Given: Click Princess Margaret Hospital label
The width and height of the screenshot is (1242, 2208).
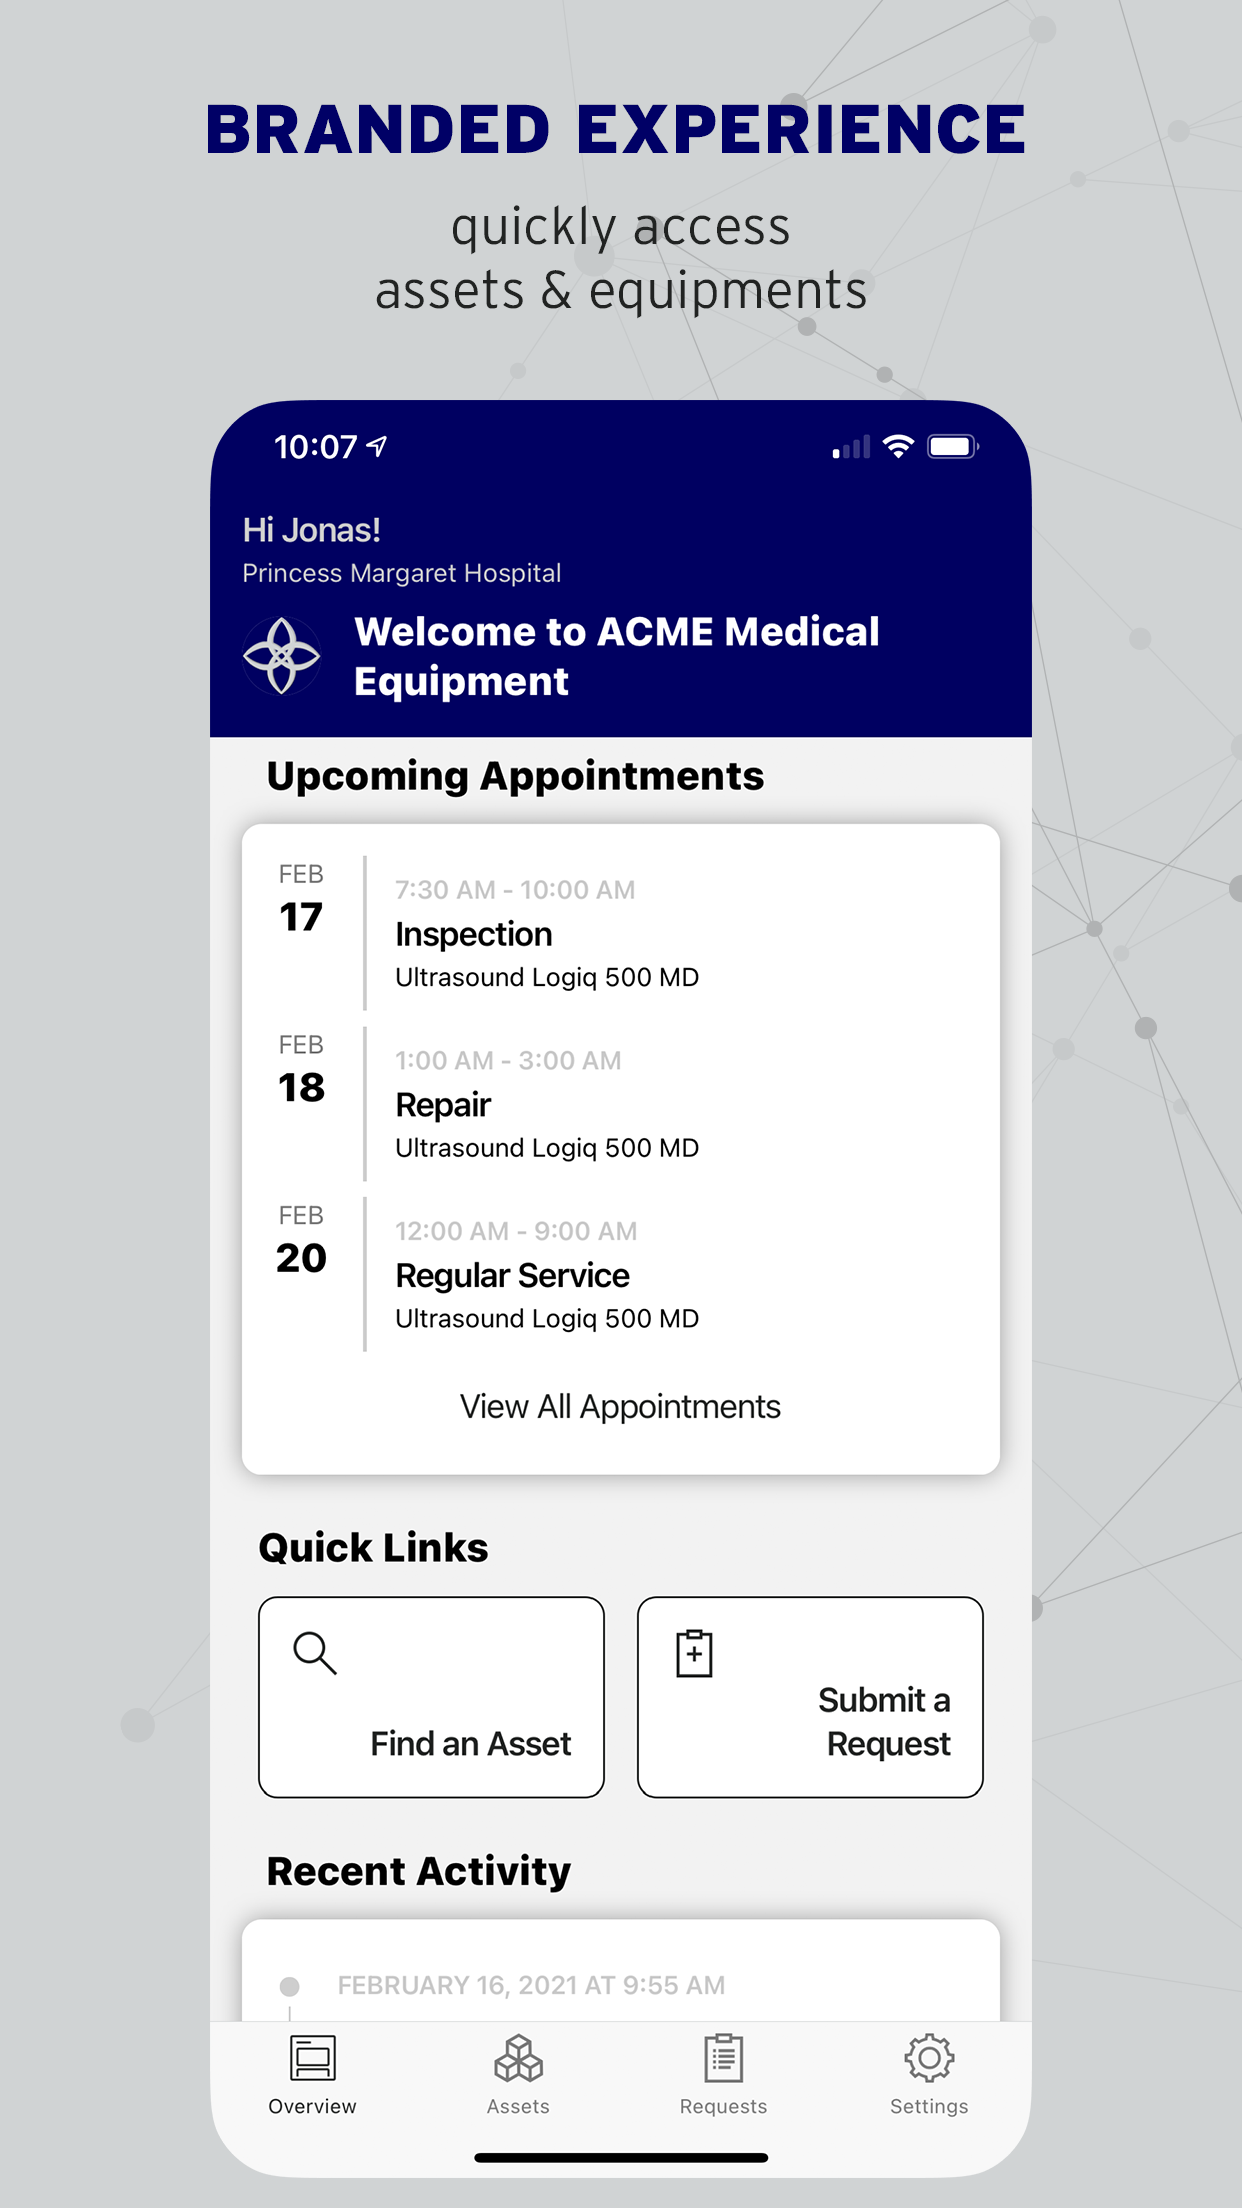Looking at the screenshot, I should click(x=402, y=572).
